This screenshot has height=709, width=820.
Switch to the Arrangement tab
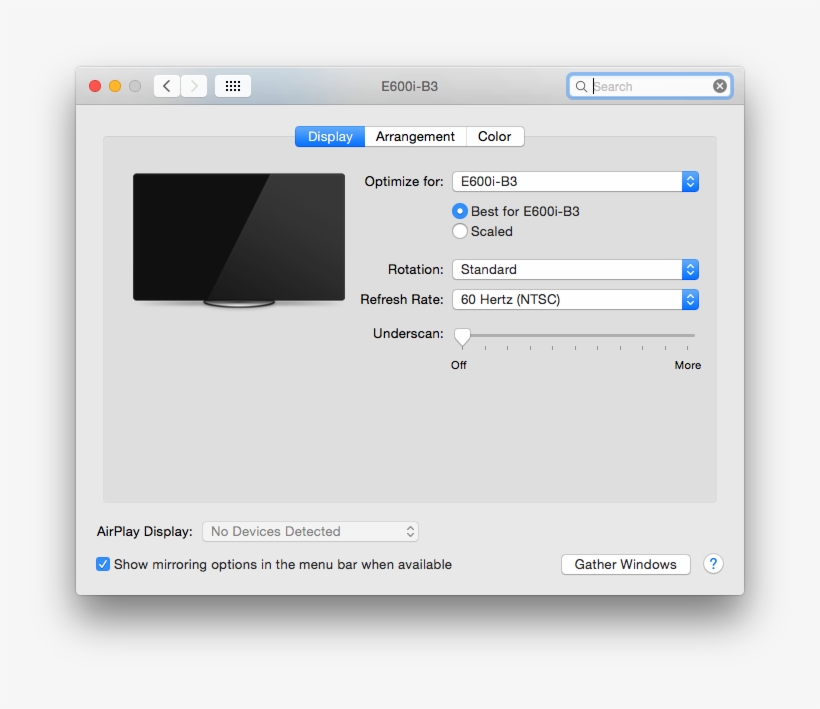point(415,136)
